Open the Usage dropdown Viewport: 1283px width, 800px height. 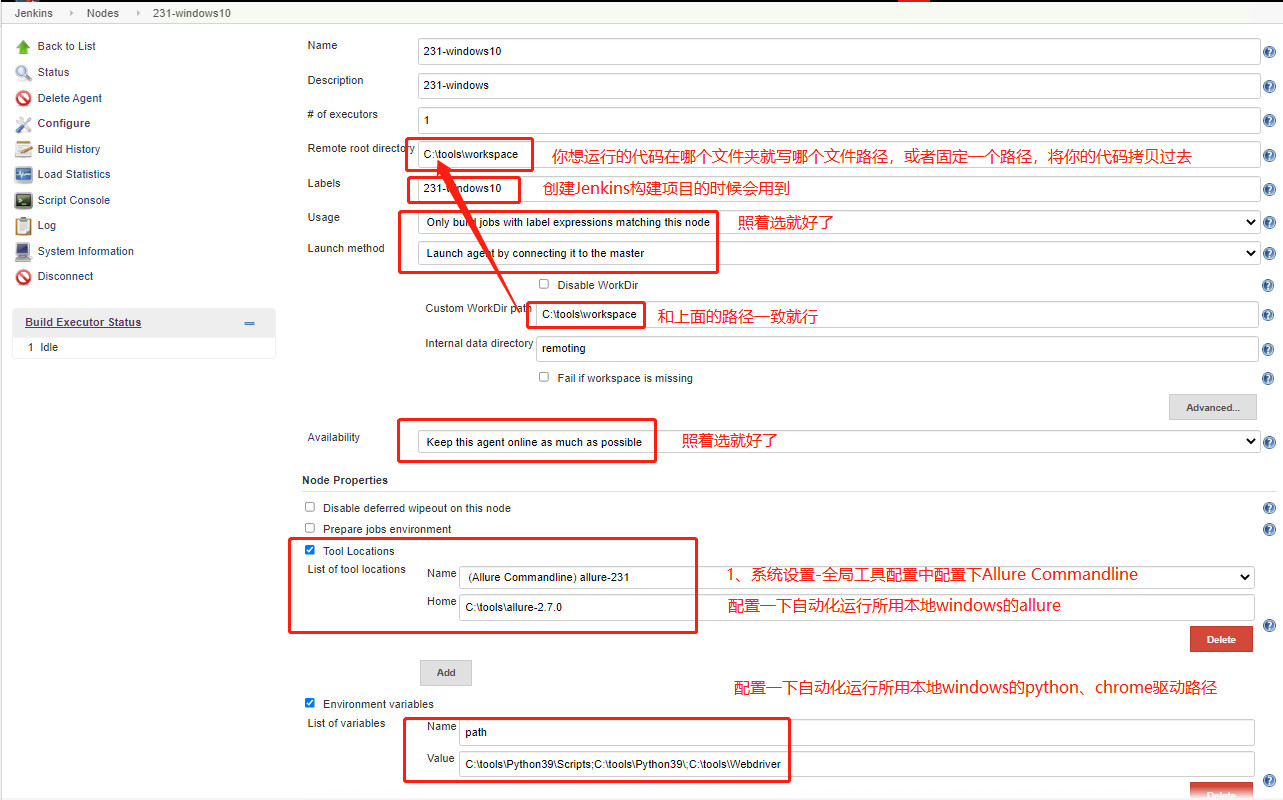[x=839, y=222]
